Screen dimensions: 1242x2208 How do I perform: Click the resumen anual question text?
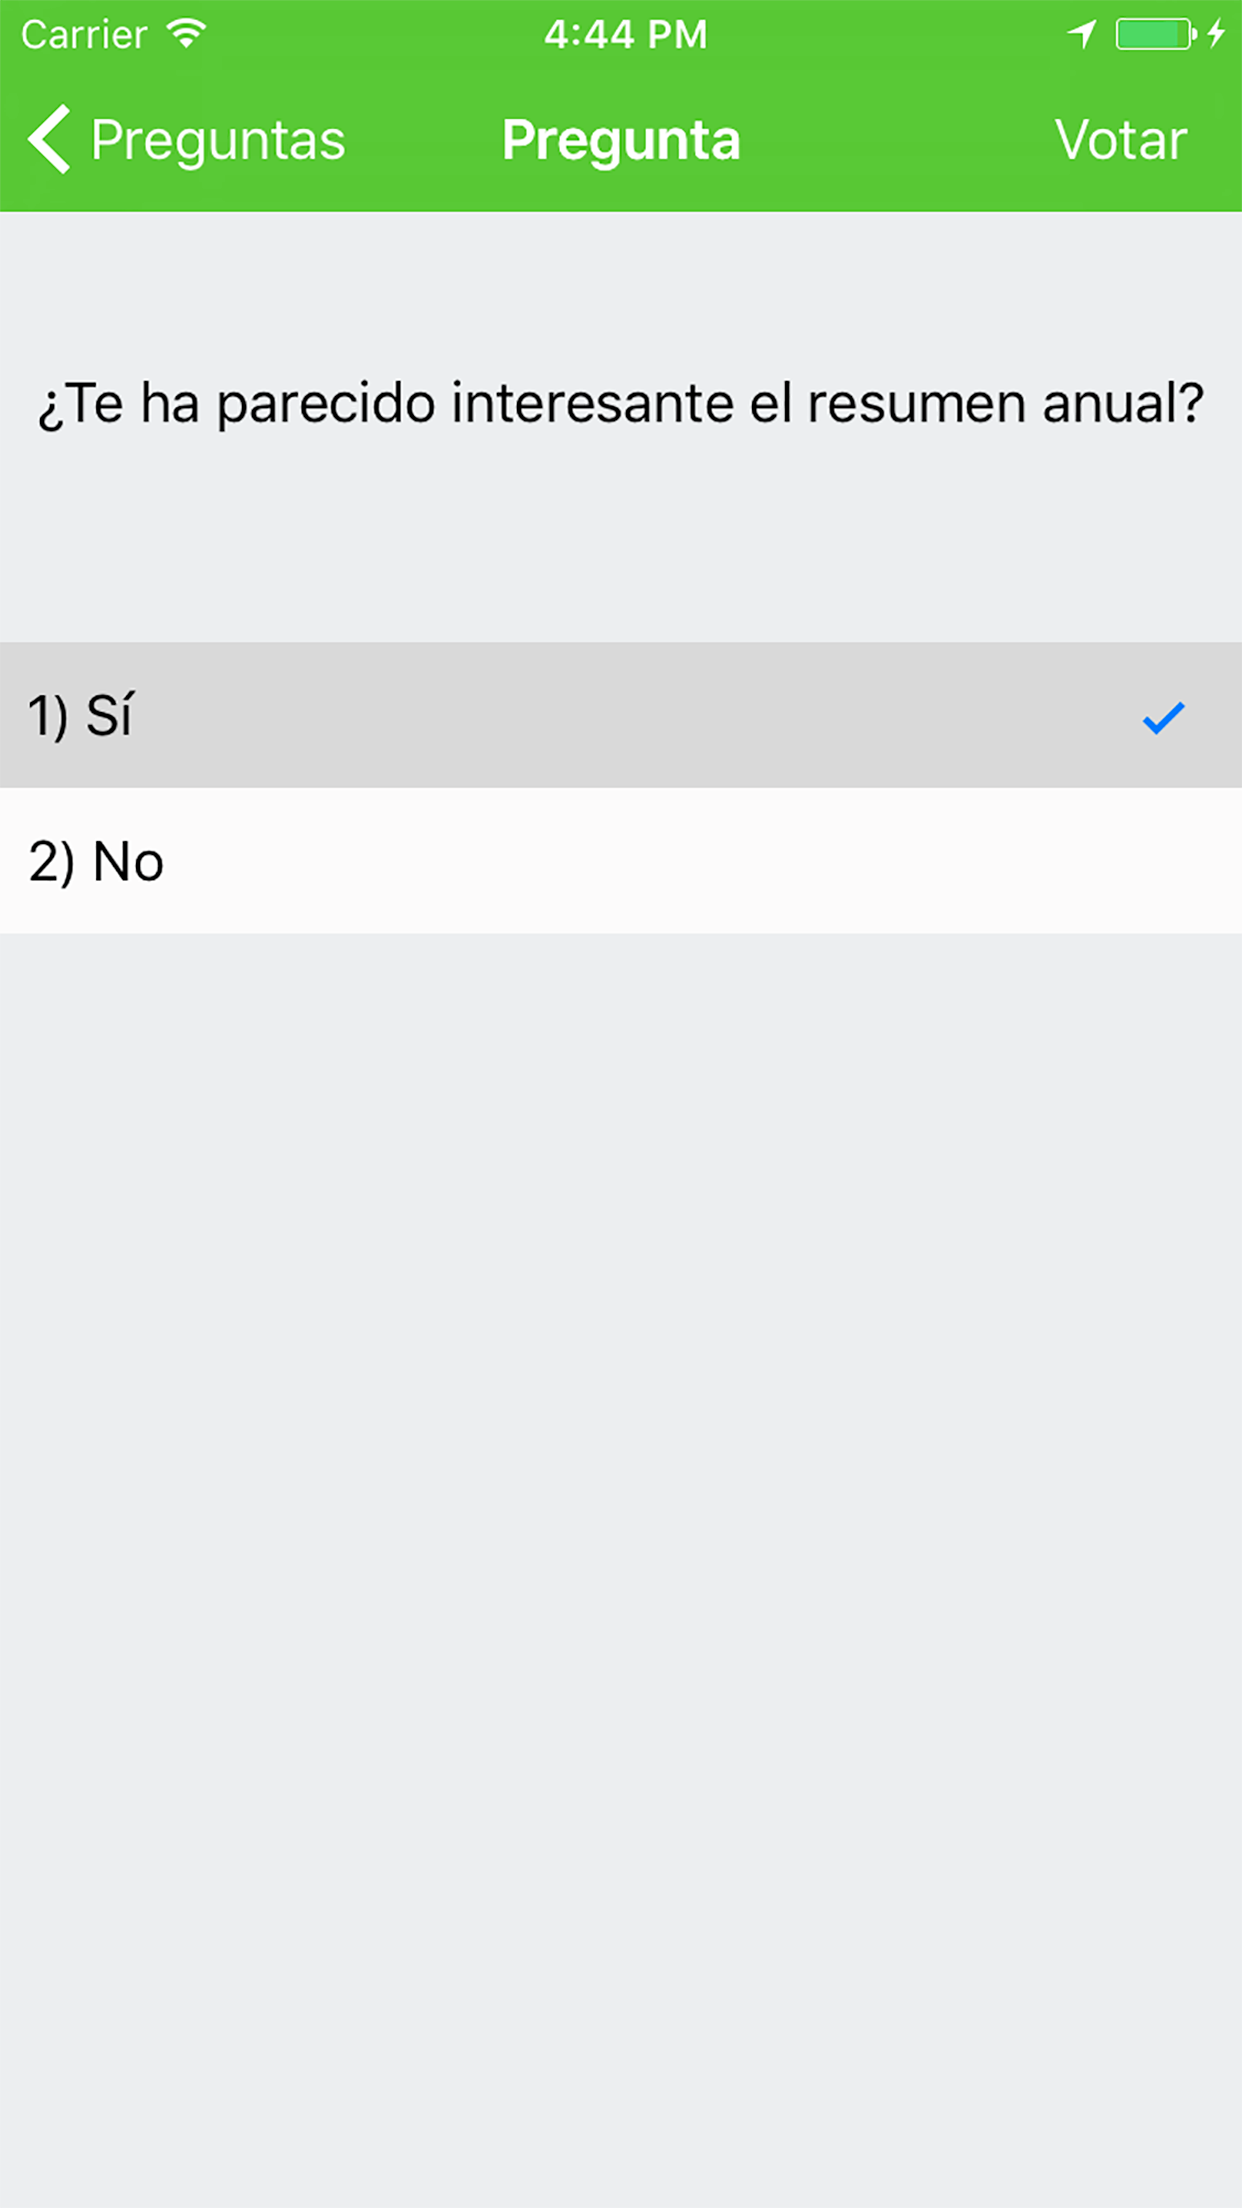point(621,404)
